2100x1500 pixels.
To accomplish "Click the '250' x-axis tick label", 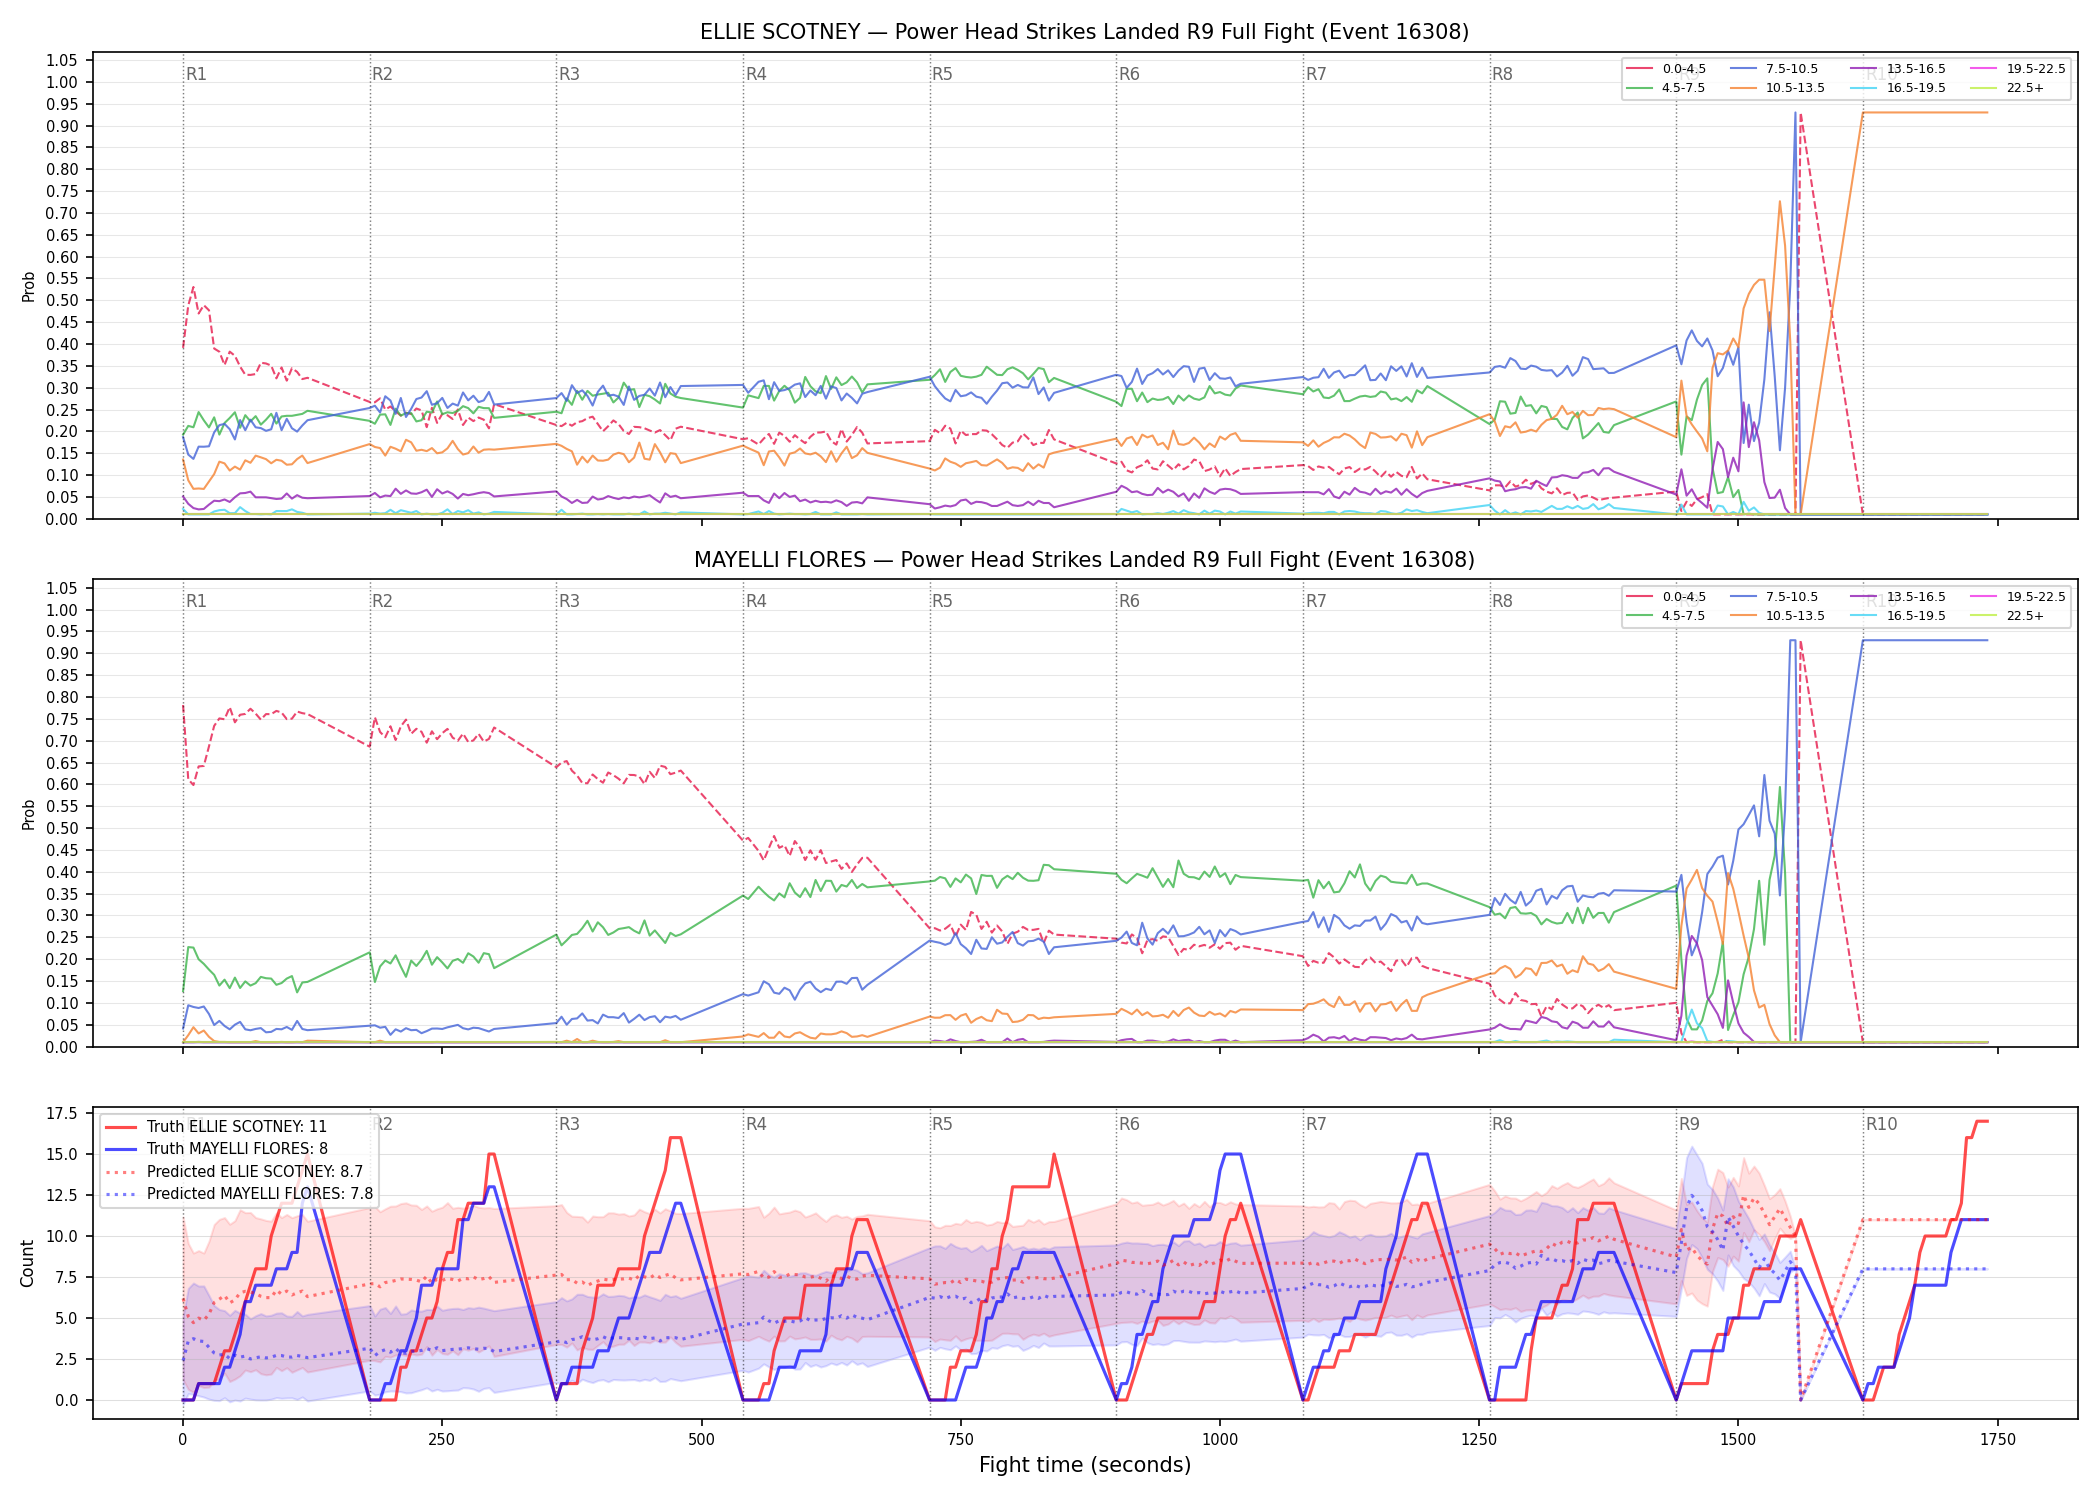I will (x=442, y=1440).
